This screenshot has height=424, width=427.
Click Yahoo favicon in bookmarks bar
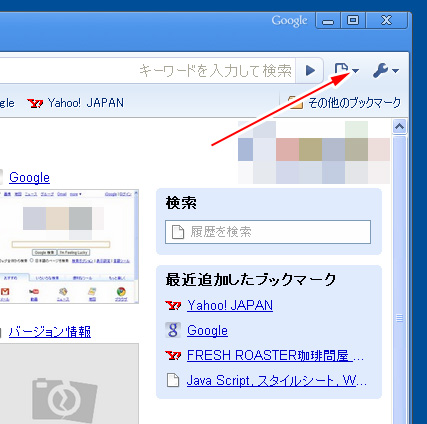point(35,103)
